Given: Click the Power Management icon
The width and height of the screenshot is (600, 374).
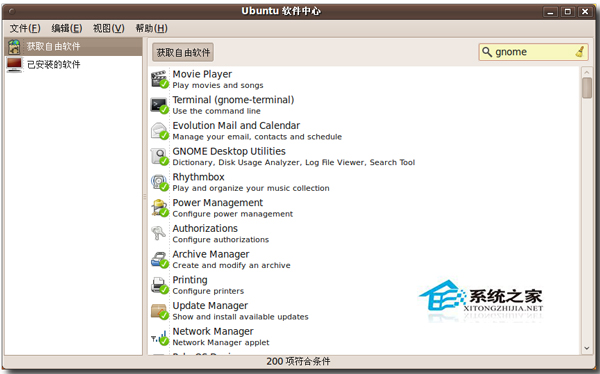Looking at the screenshot, I should pyautogui.click(x=159, y=207).
